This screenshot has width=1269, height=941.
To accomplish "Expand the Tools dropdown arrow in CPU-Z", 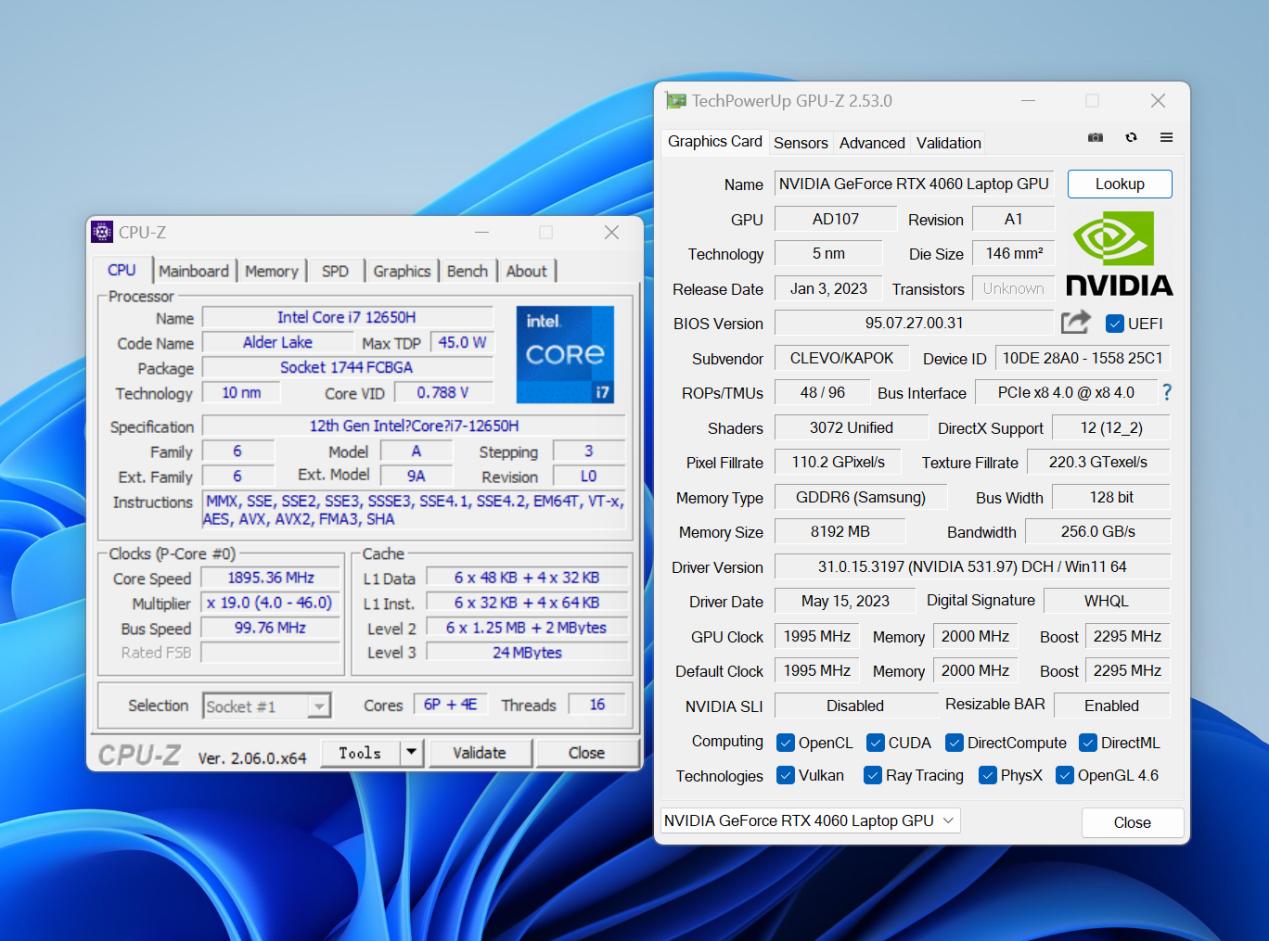I will pyautogui.click(x=412, y=753).
